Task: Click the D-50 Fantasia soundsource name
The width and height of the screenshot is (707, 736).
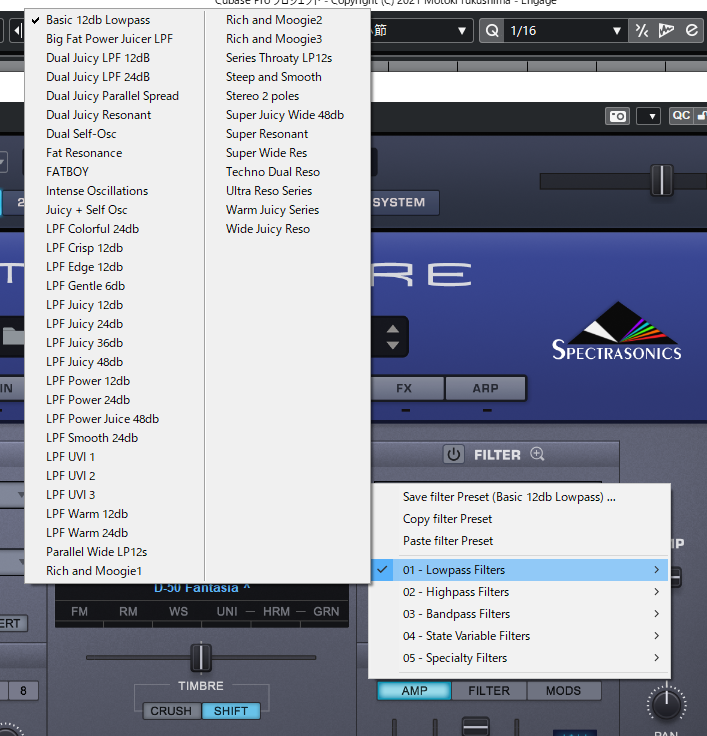Action: coord(202,588)
